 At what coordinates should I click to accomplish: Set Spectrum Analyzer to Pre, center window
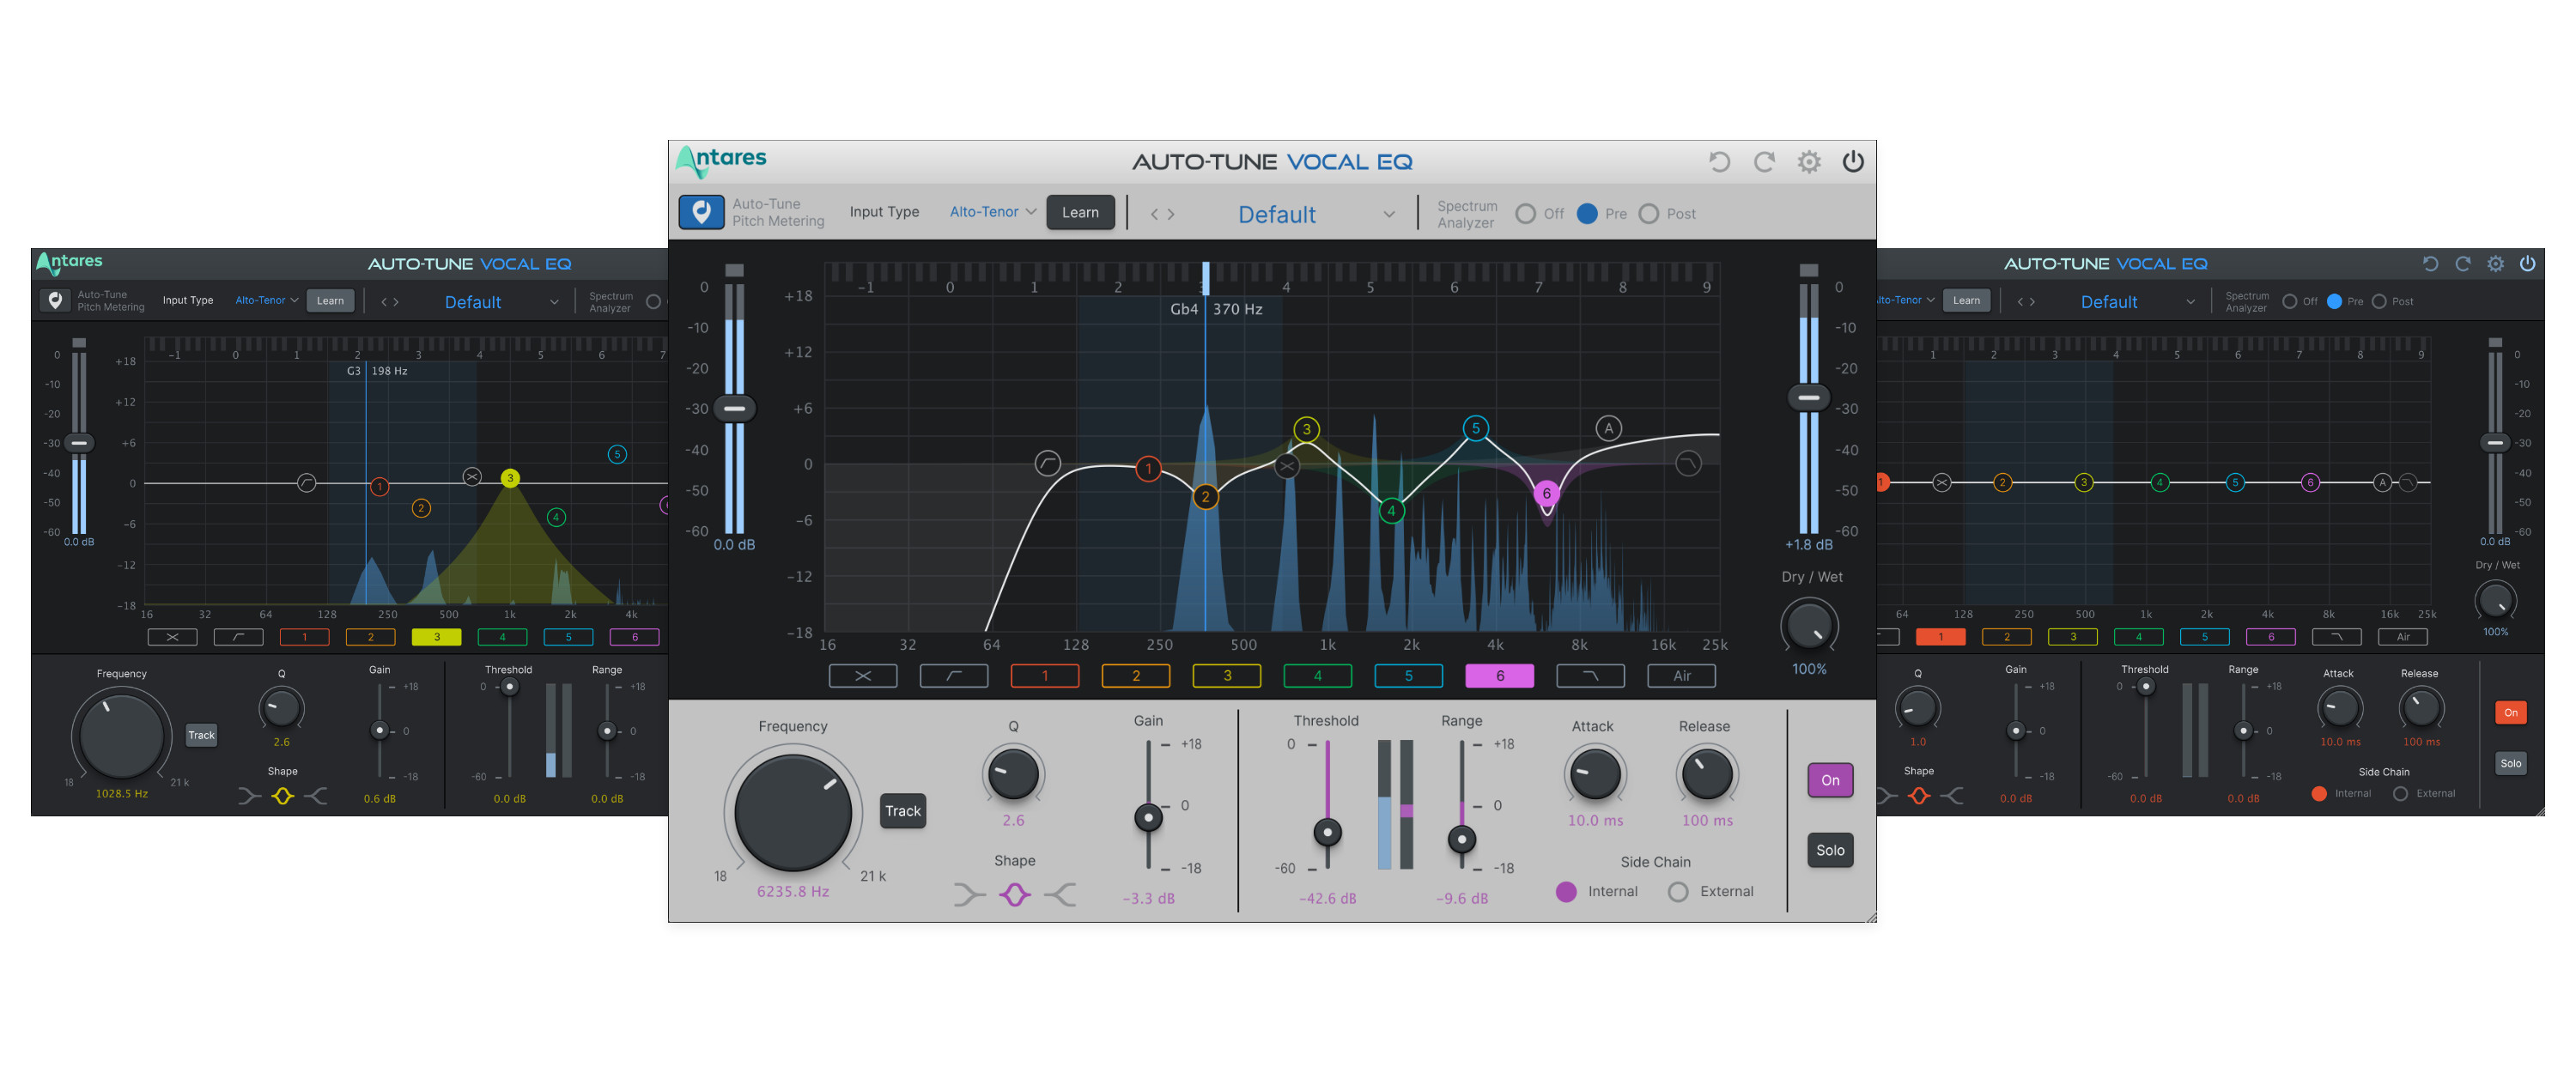1587,214
